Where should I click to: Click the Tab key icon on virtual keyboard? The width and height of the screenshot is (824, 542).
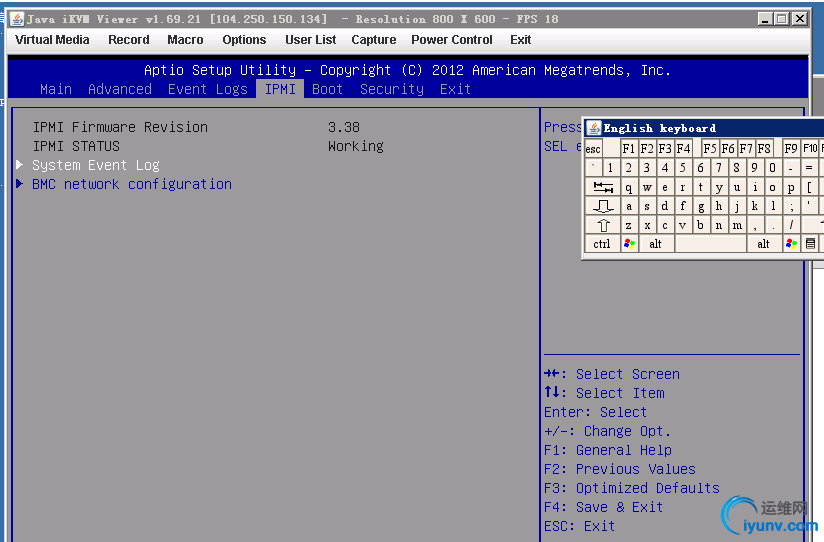[x=603, y=187]
